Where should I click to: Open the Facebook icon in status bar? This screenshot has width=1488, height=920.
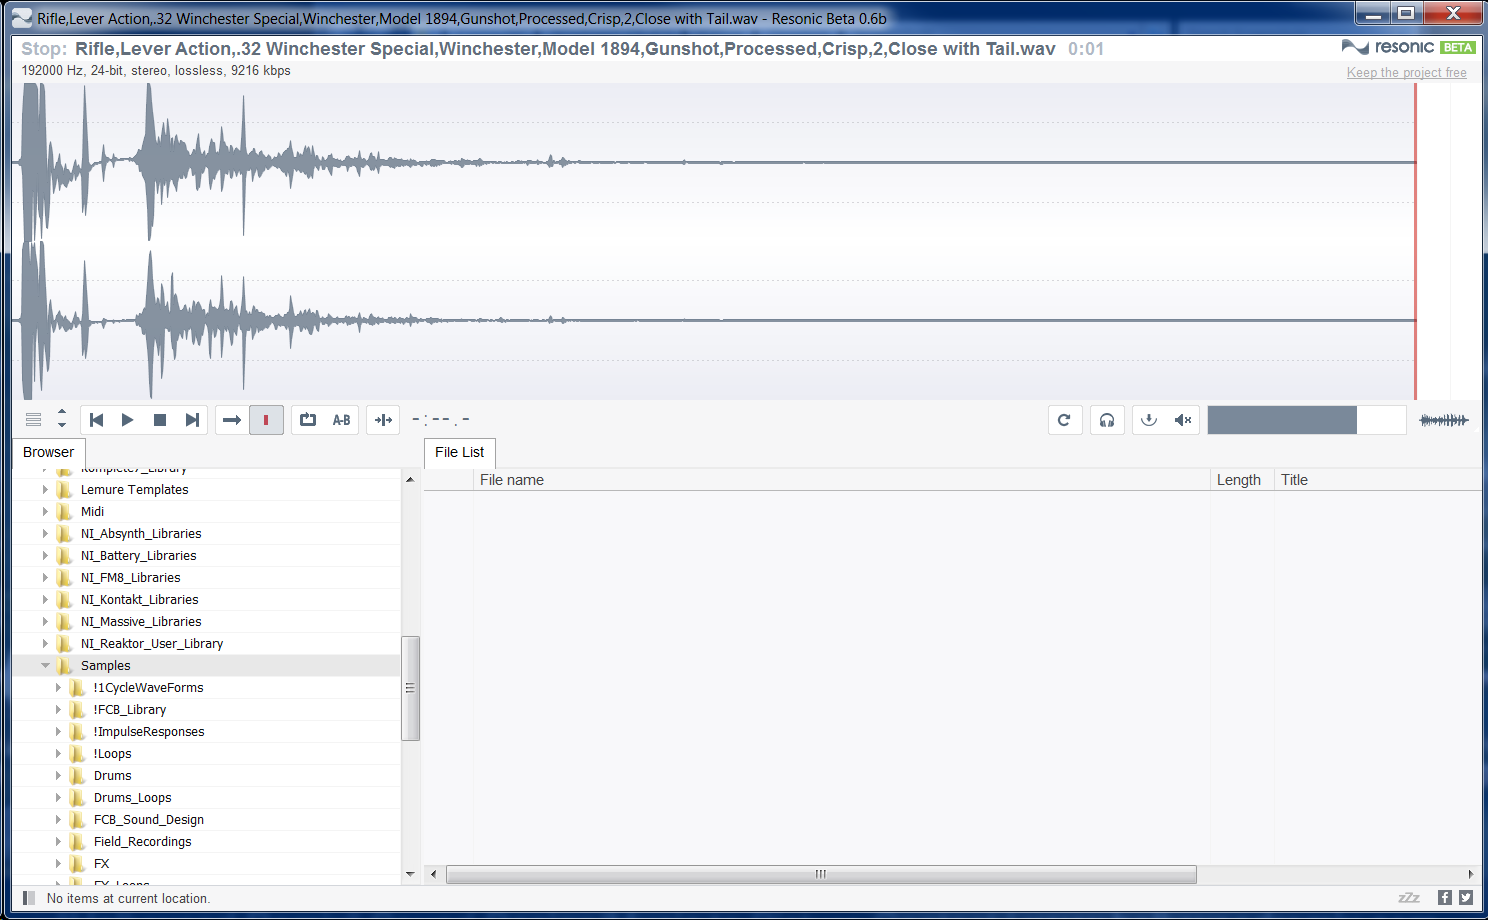pyautogui.click(x=1444, y=898)
